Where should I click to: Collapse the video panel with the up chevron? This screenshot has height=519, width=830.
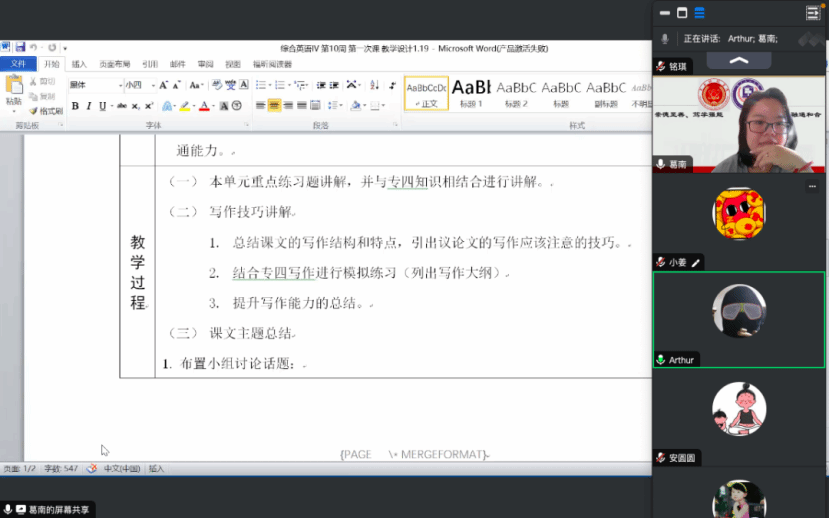[x=739, y=60]
